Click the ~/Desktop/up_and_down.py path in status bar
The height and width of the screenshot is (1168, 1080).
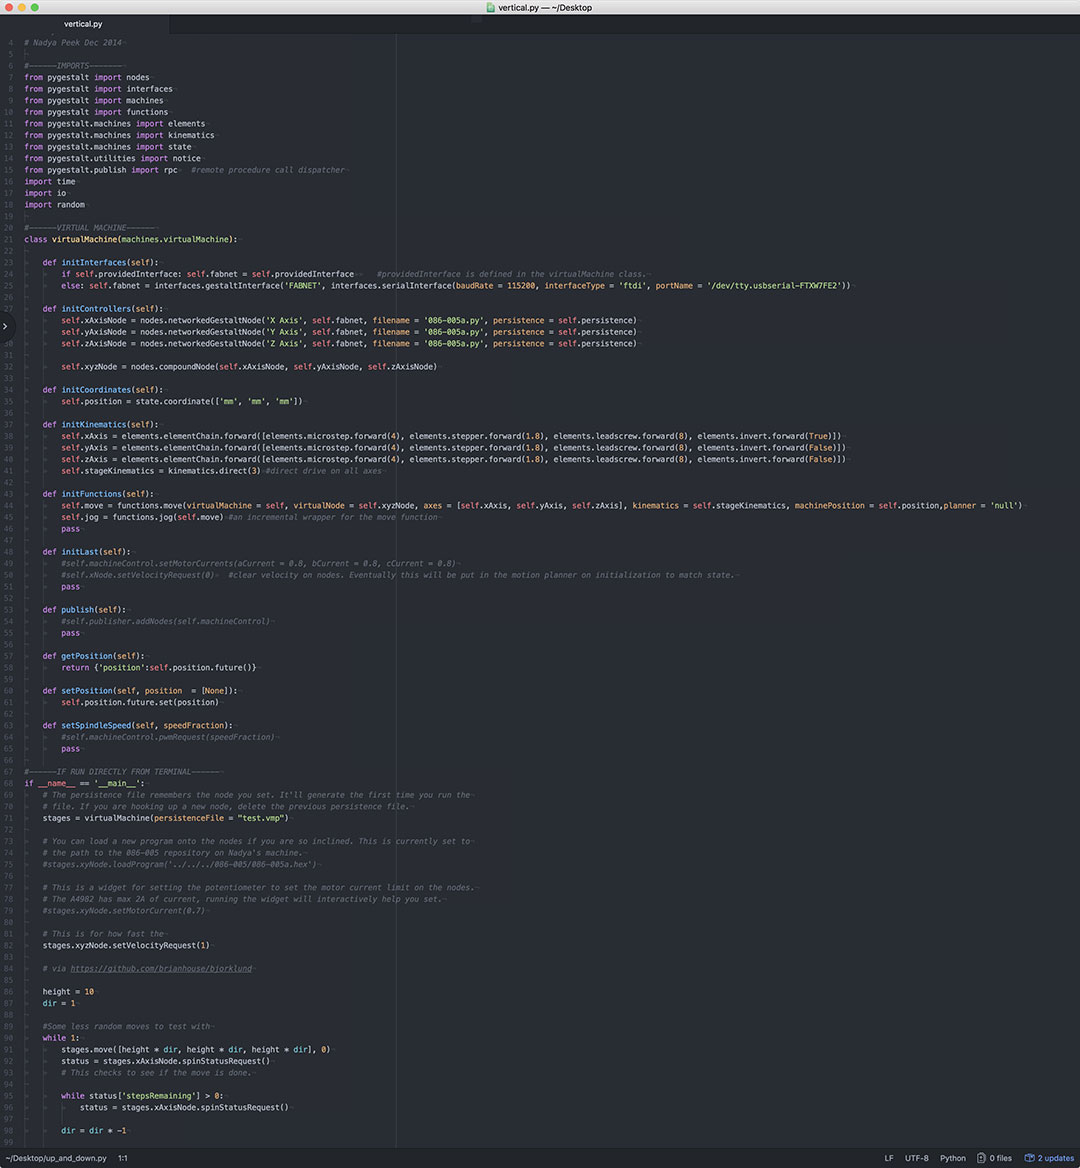(x=57, y=1158)
